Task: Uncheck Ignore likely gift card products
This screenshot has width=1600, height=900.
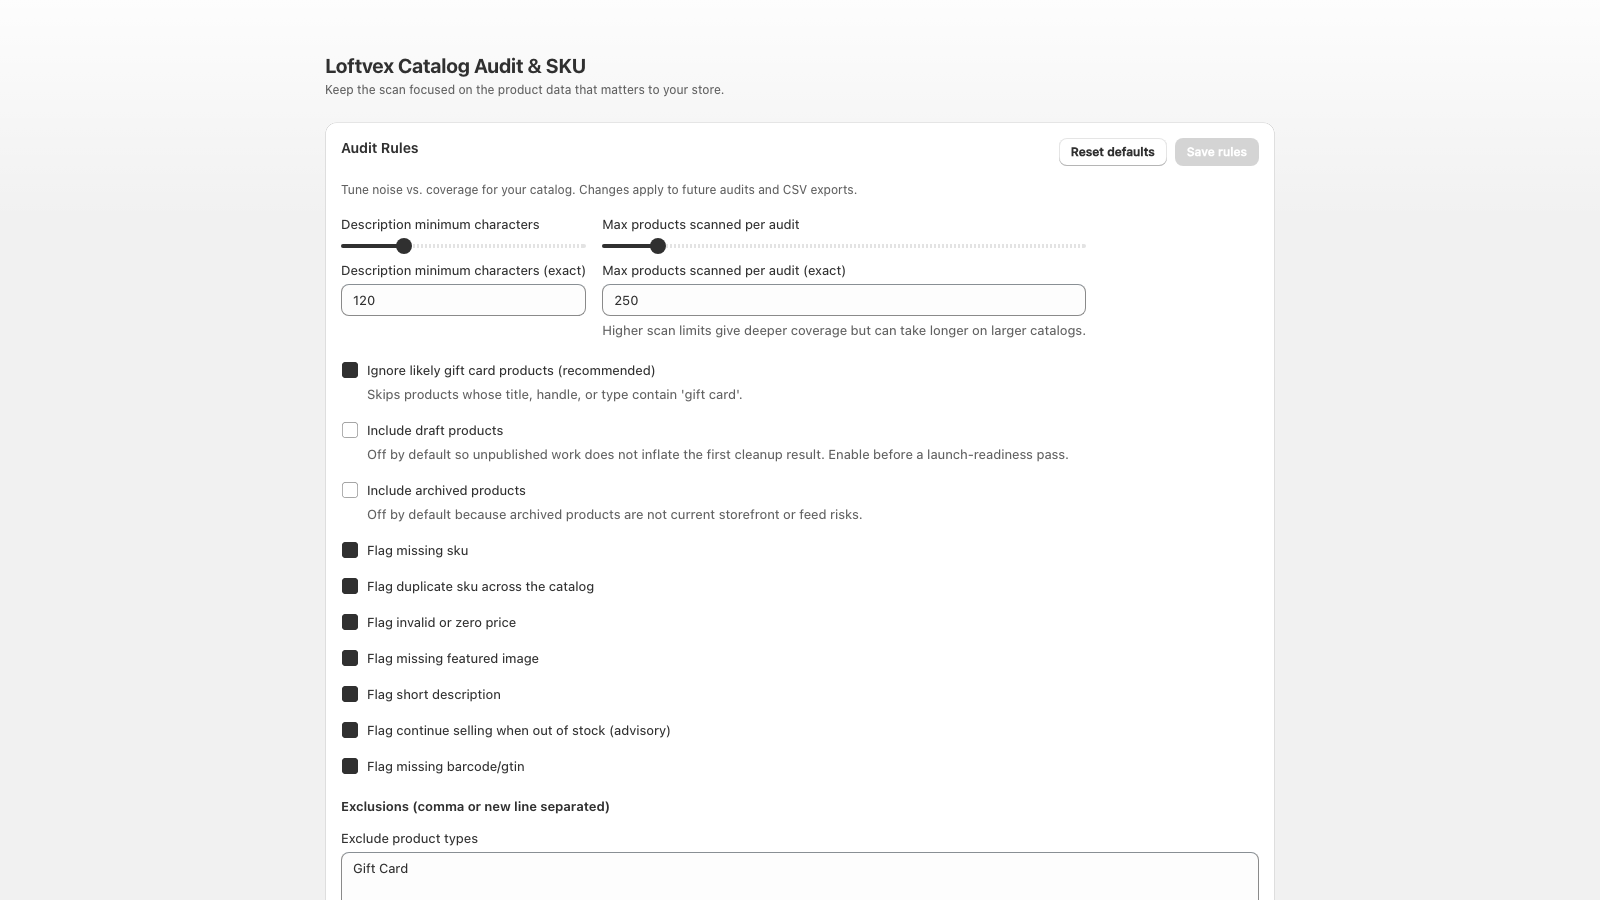Action: coord(350,370)
